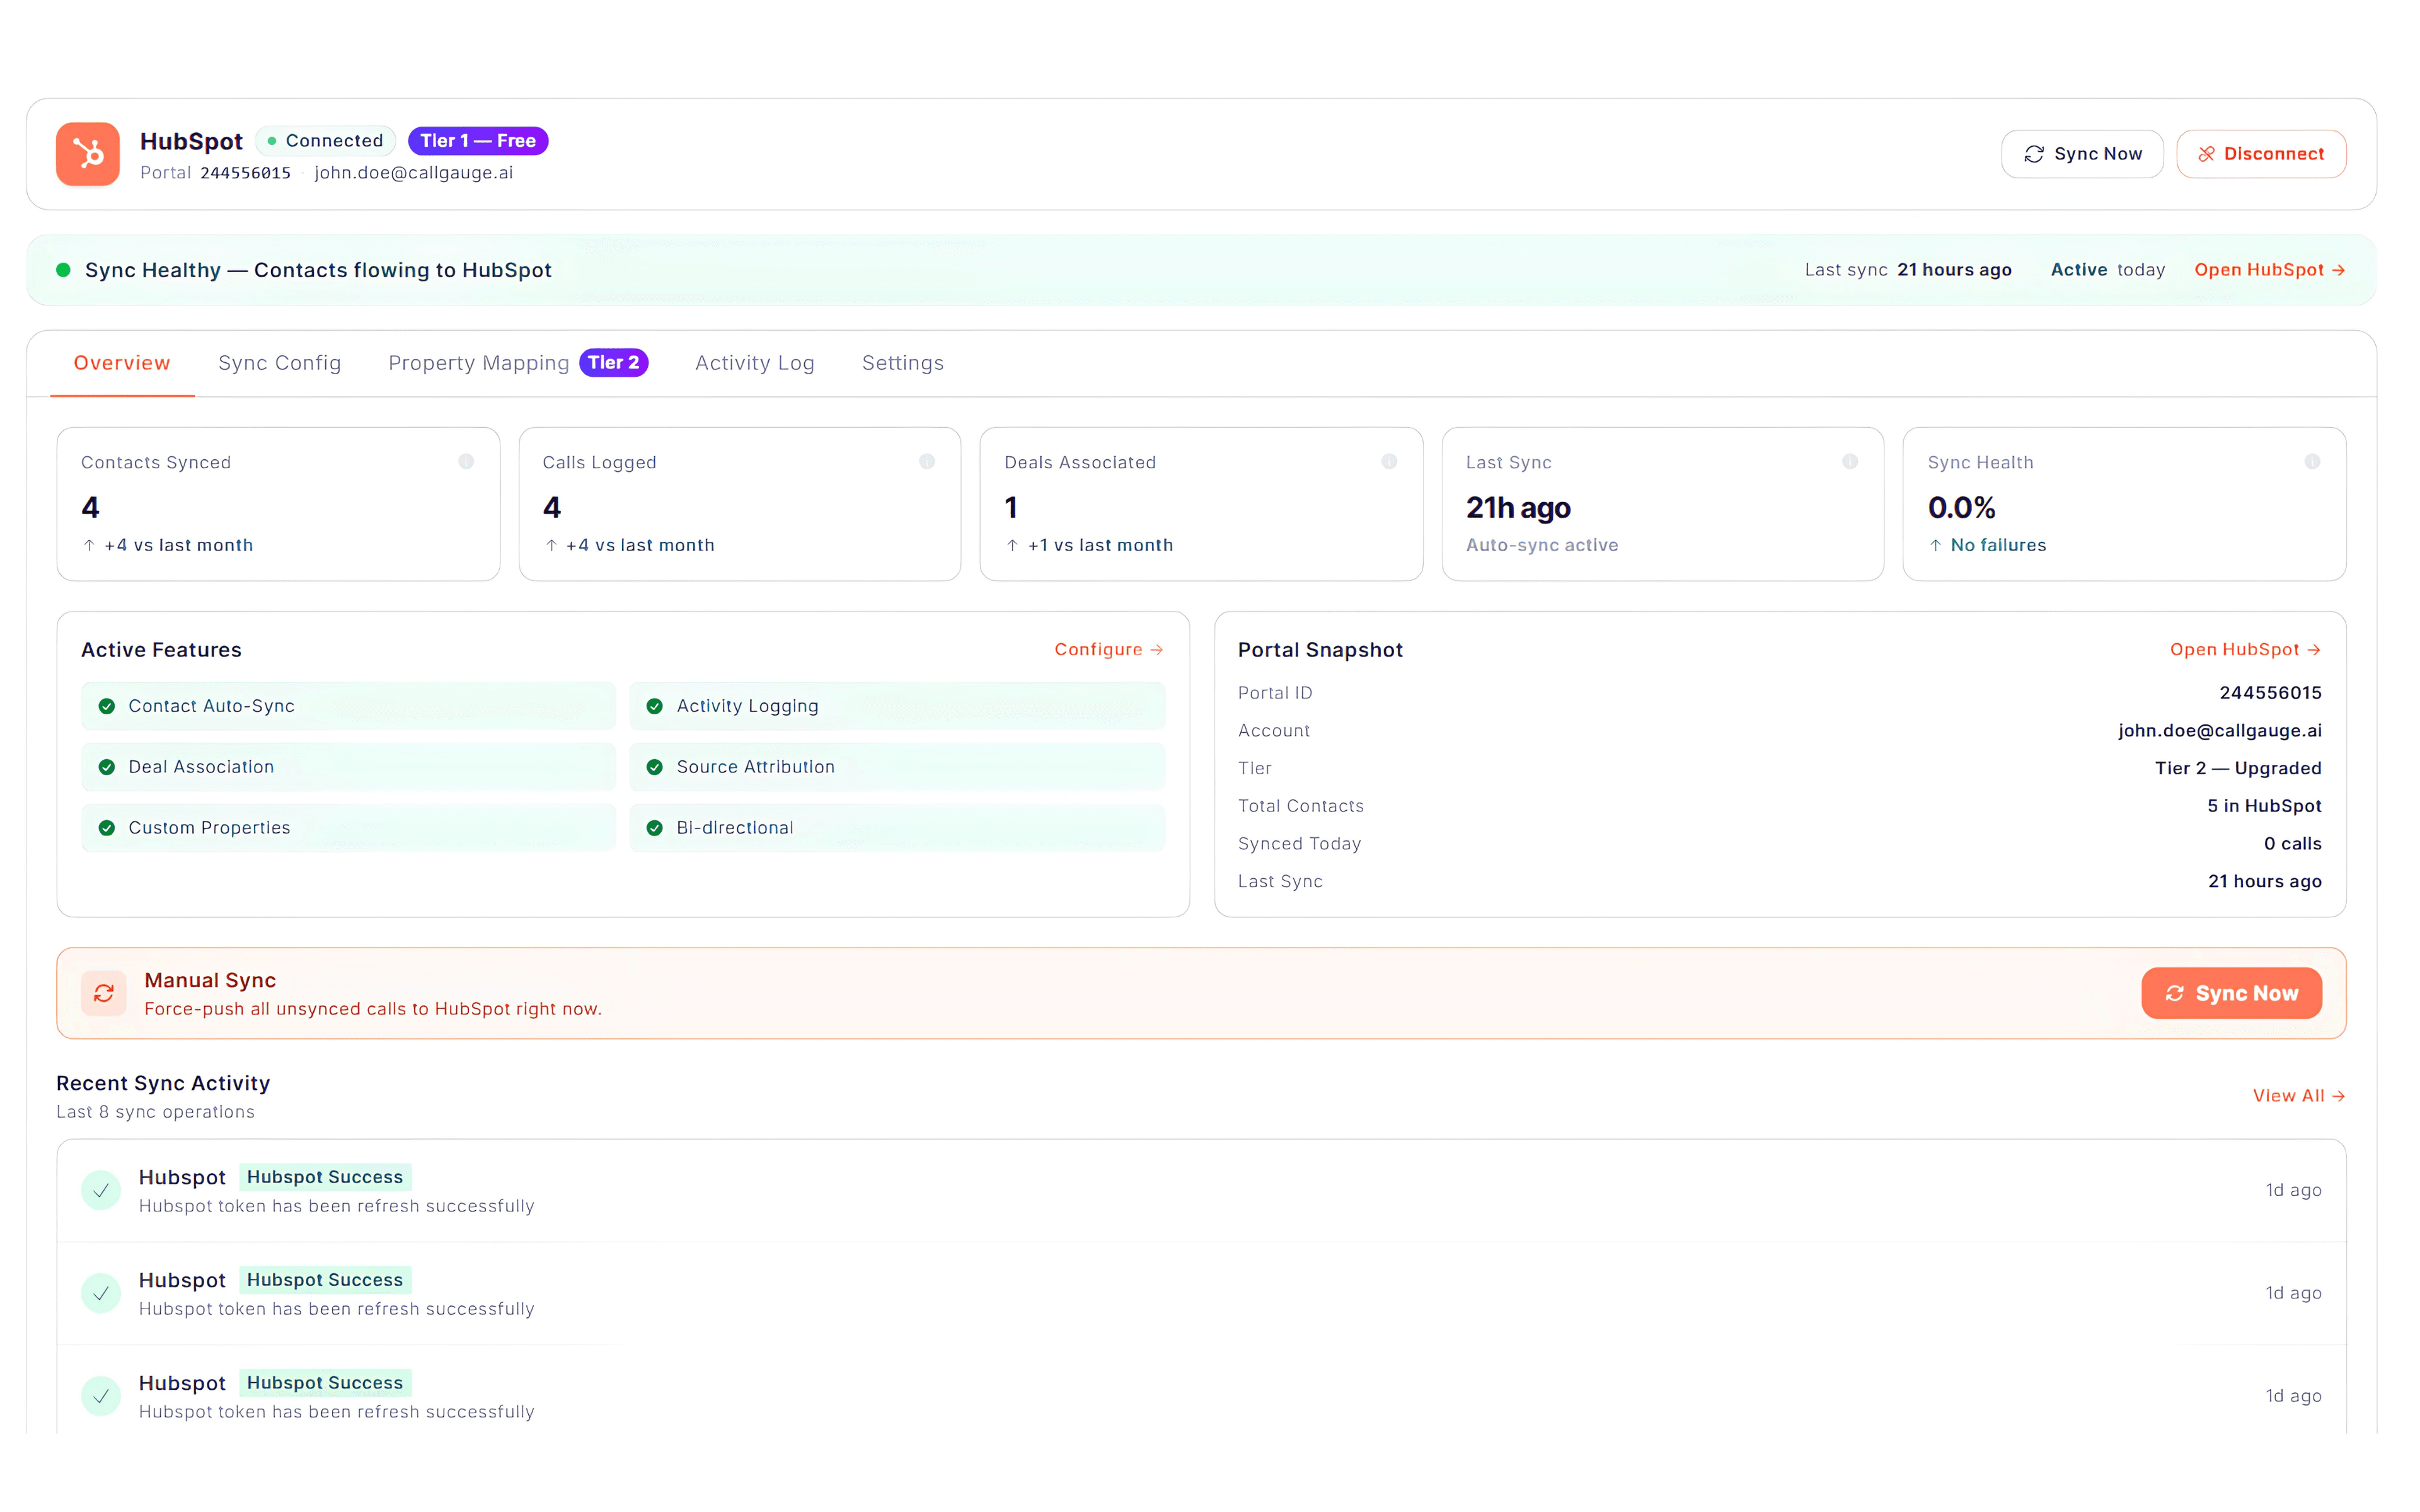Click Configure link in Active Features
This screenshot has height=1512, width=2420.
click(x=1109, y=649)
